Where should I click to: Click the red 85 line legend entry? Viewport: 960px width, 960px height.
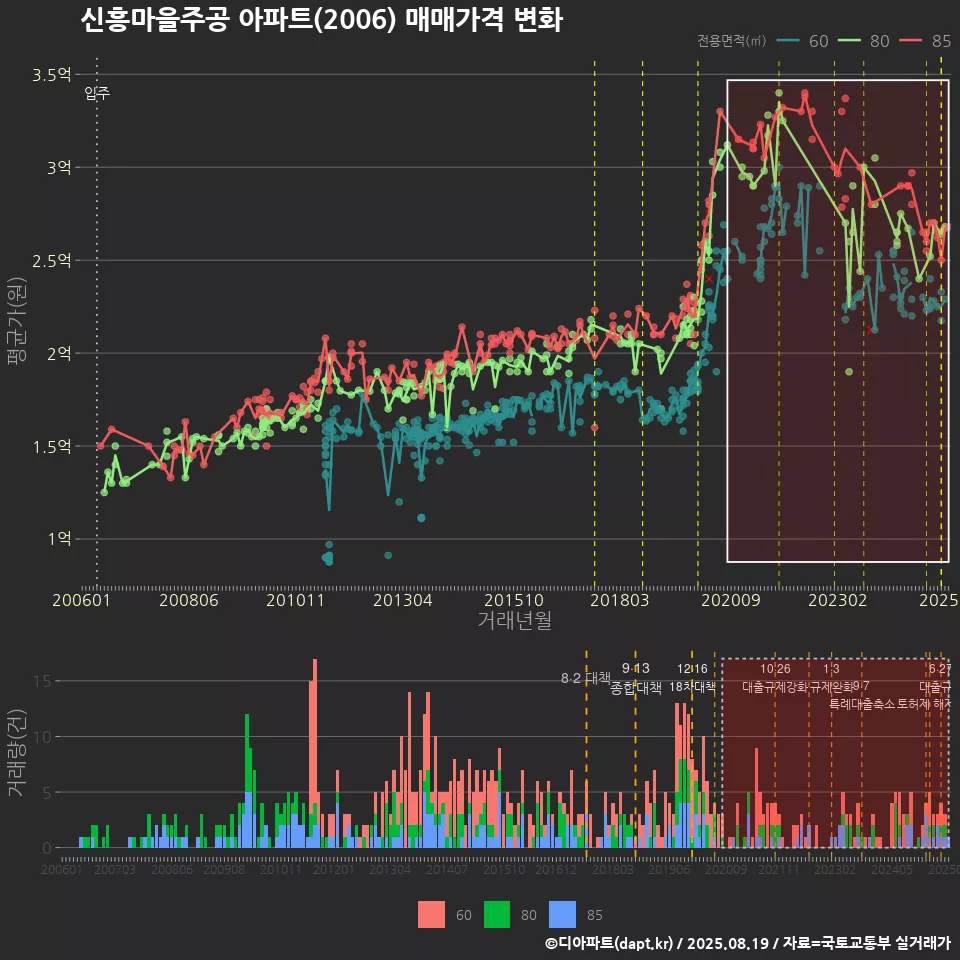925,41
